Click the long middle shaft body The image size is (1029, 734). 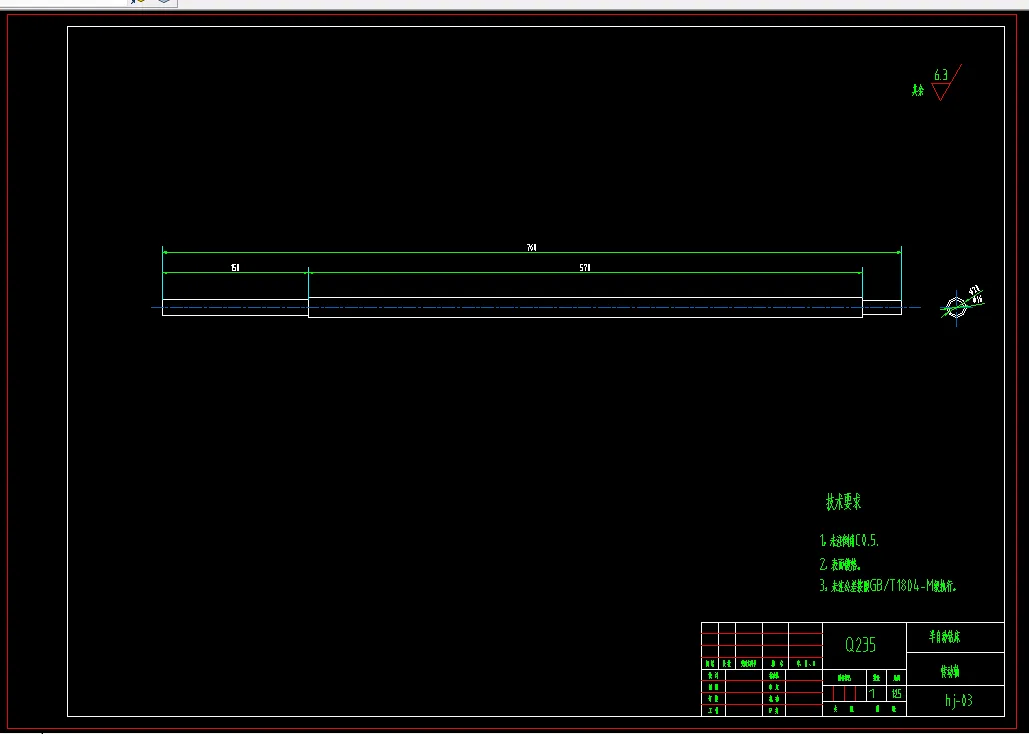click(585, 307)
